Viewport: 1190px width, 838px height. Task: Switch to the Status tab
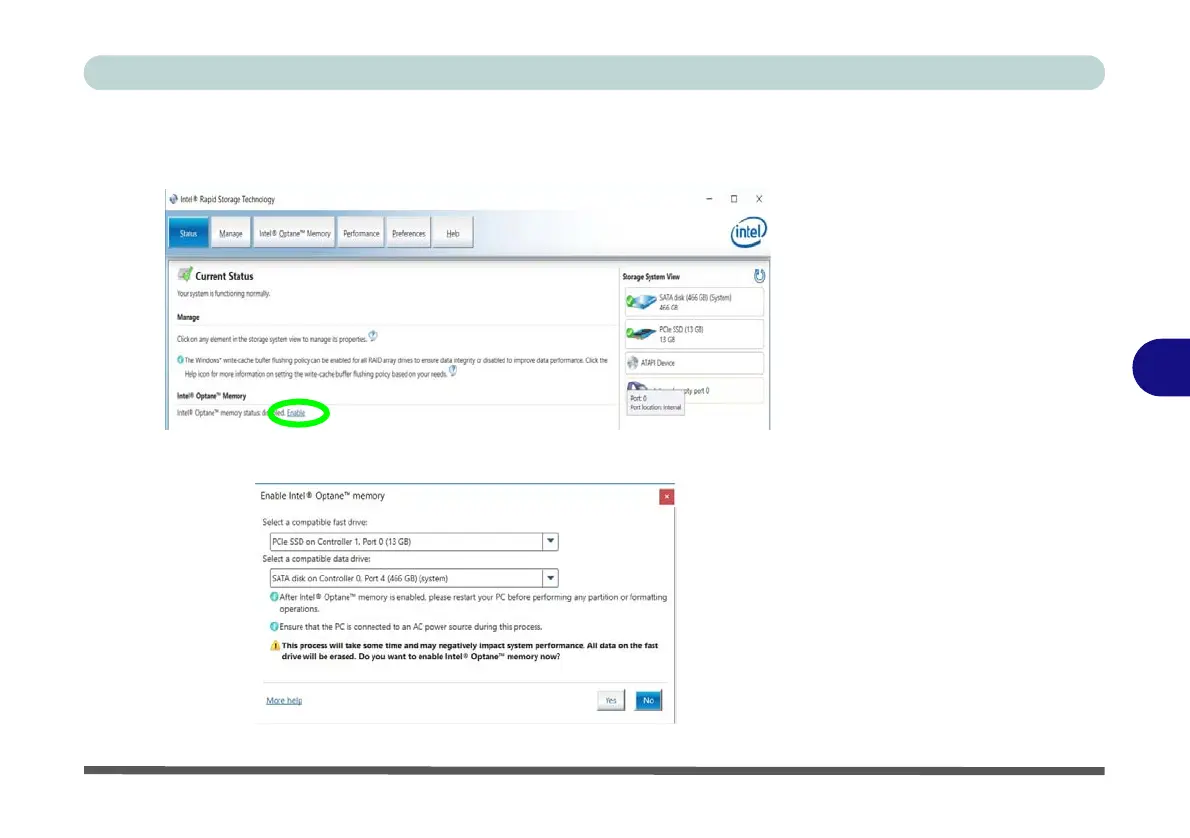(x=188, y=233)
